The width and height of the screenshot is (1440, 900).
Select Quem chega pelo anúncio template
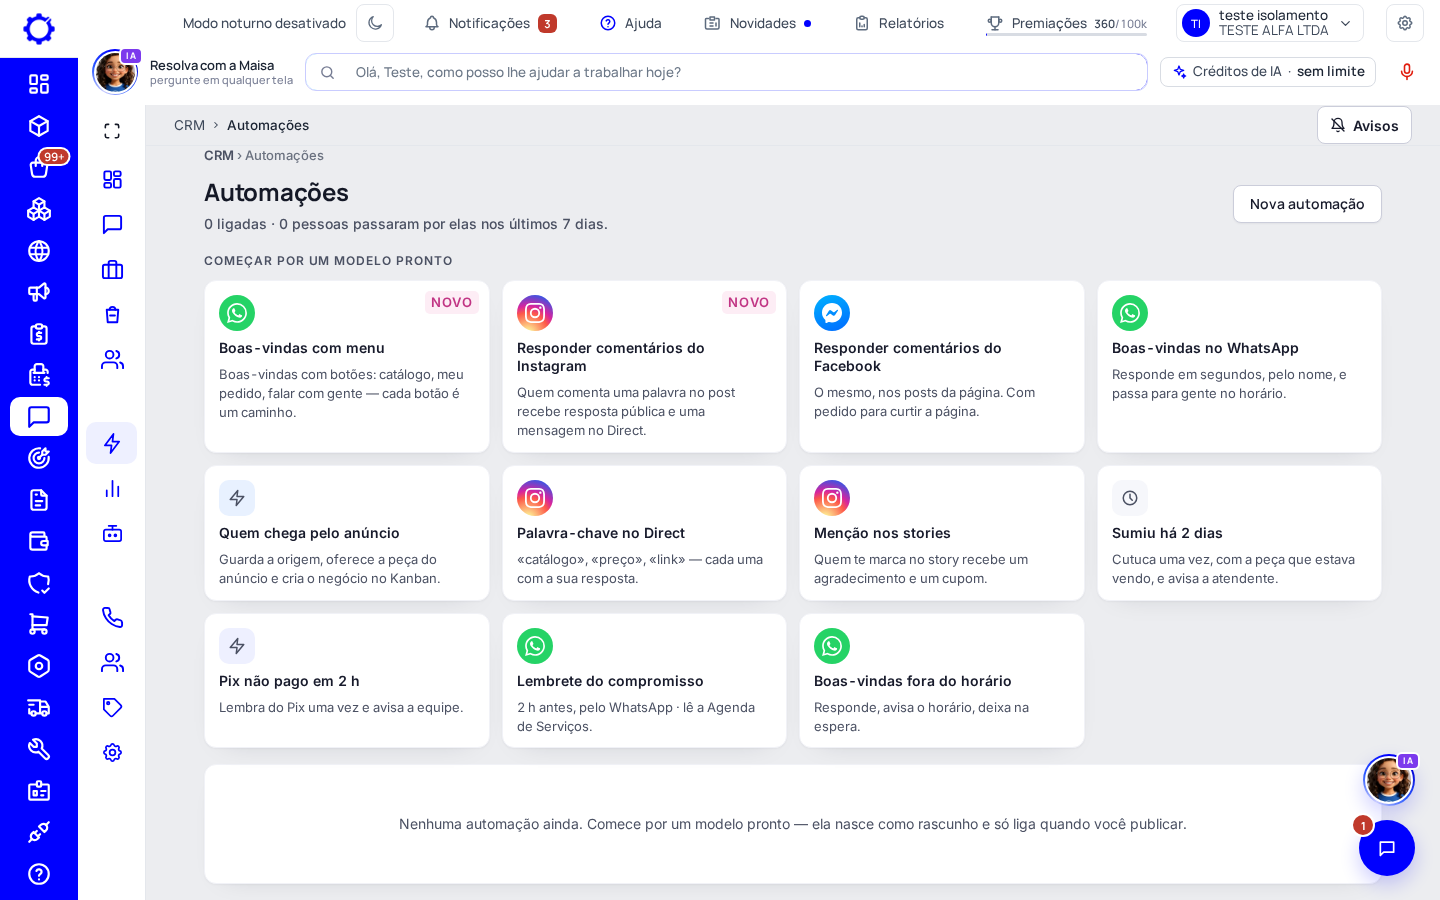point(347,533)
